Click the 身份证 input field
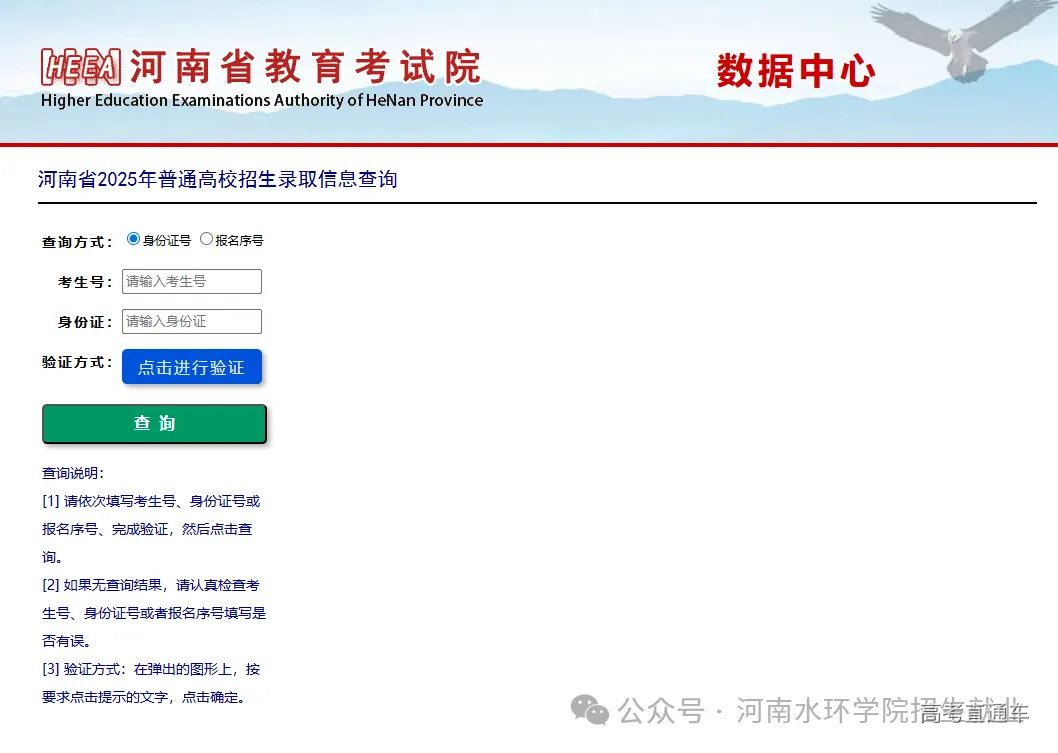 coord(191,321)
